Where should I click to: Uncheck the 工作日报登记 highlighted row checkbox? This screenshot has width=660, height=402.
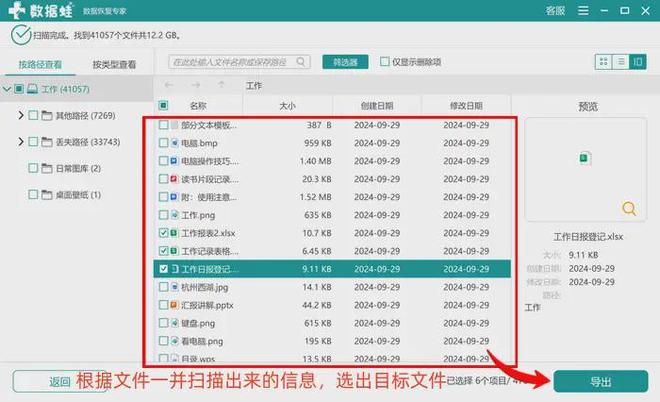coord(163,269)
